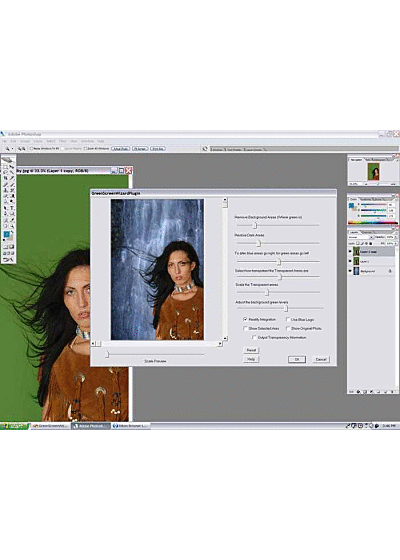Select the Clone Stamp tool
The image size is (400, 560).
tap(5, 190)
